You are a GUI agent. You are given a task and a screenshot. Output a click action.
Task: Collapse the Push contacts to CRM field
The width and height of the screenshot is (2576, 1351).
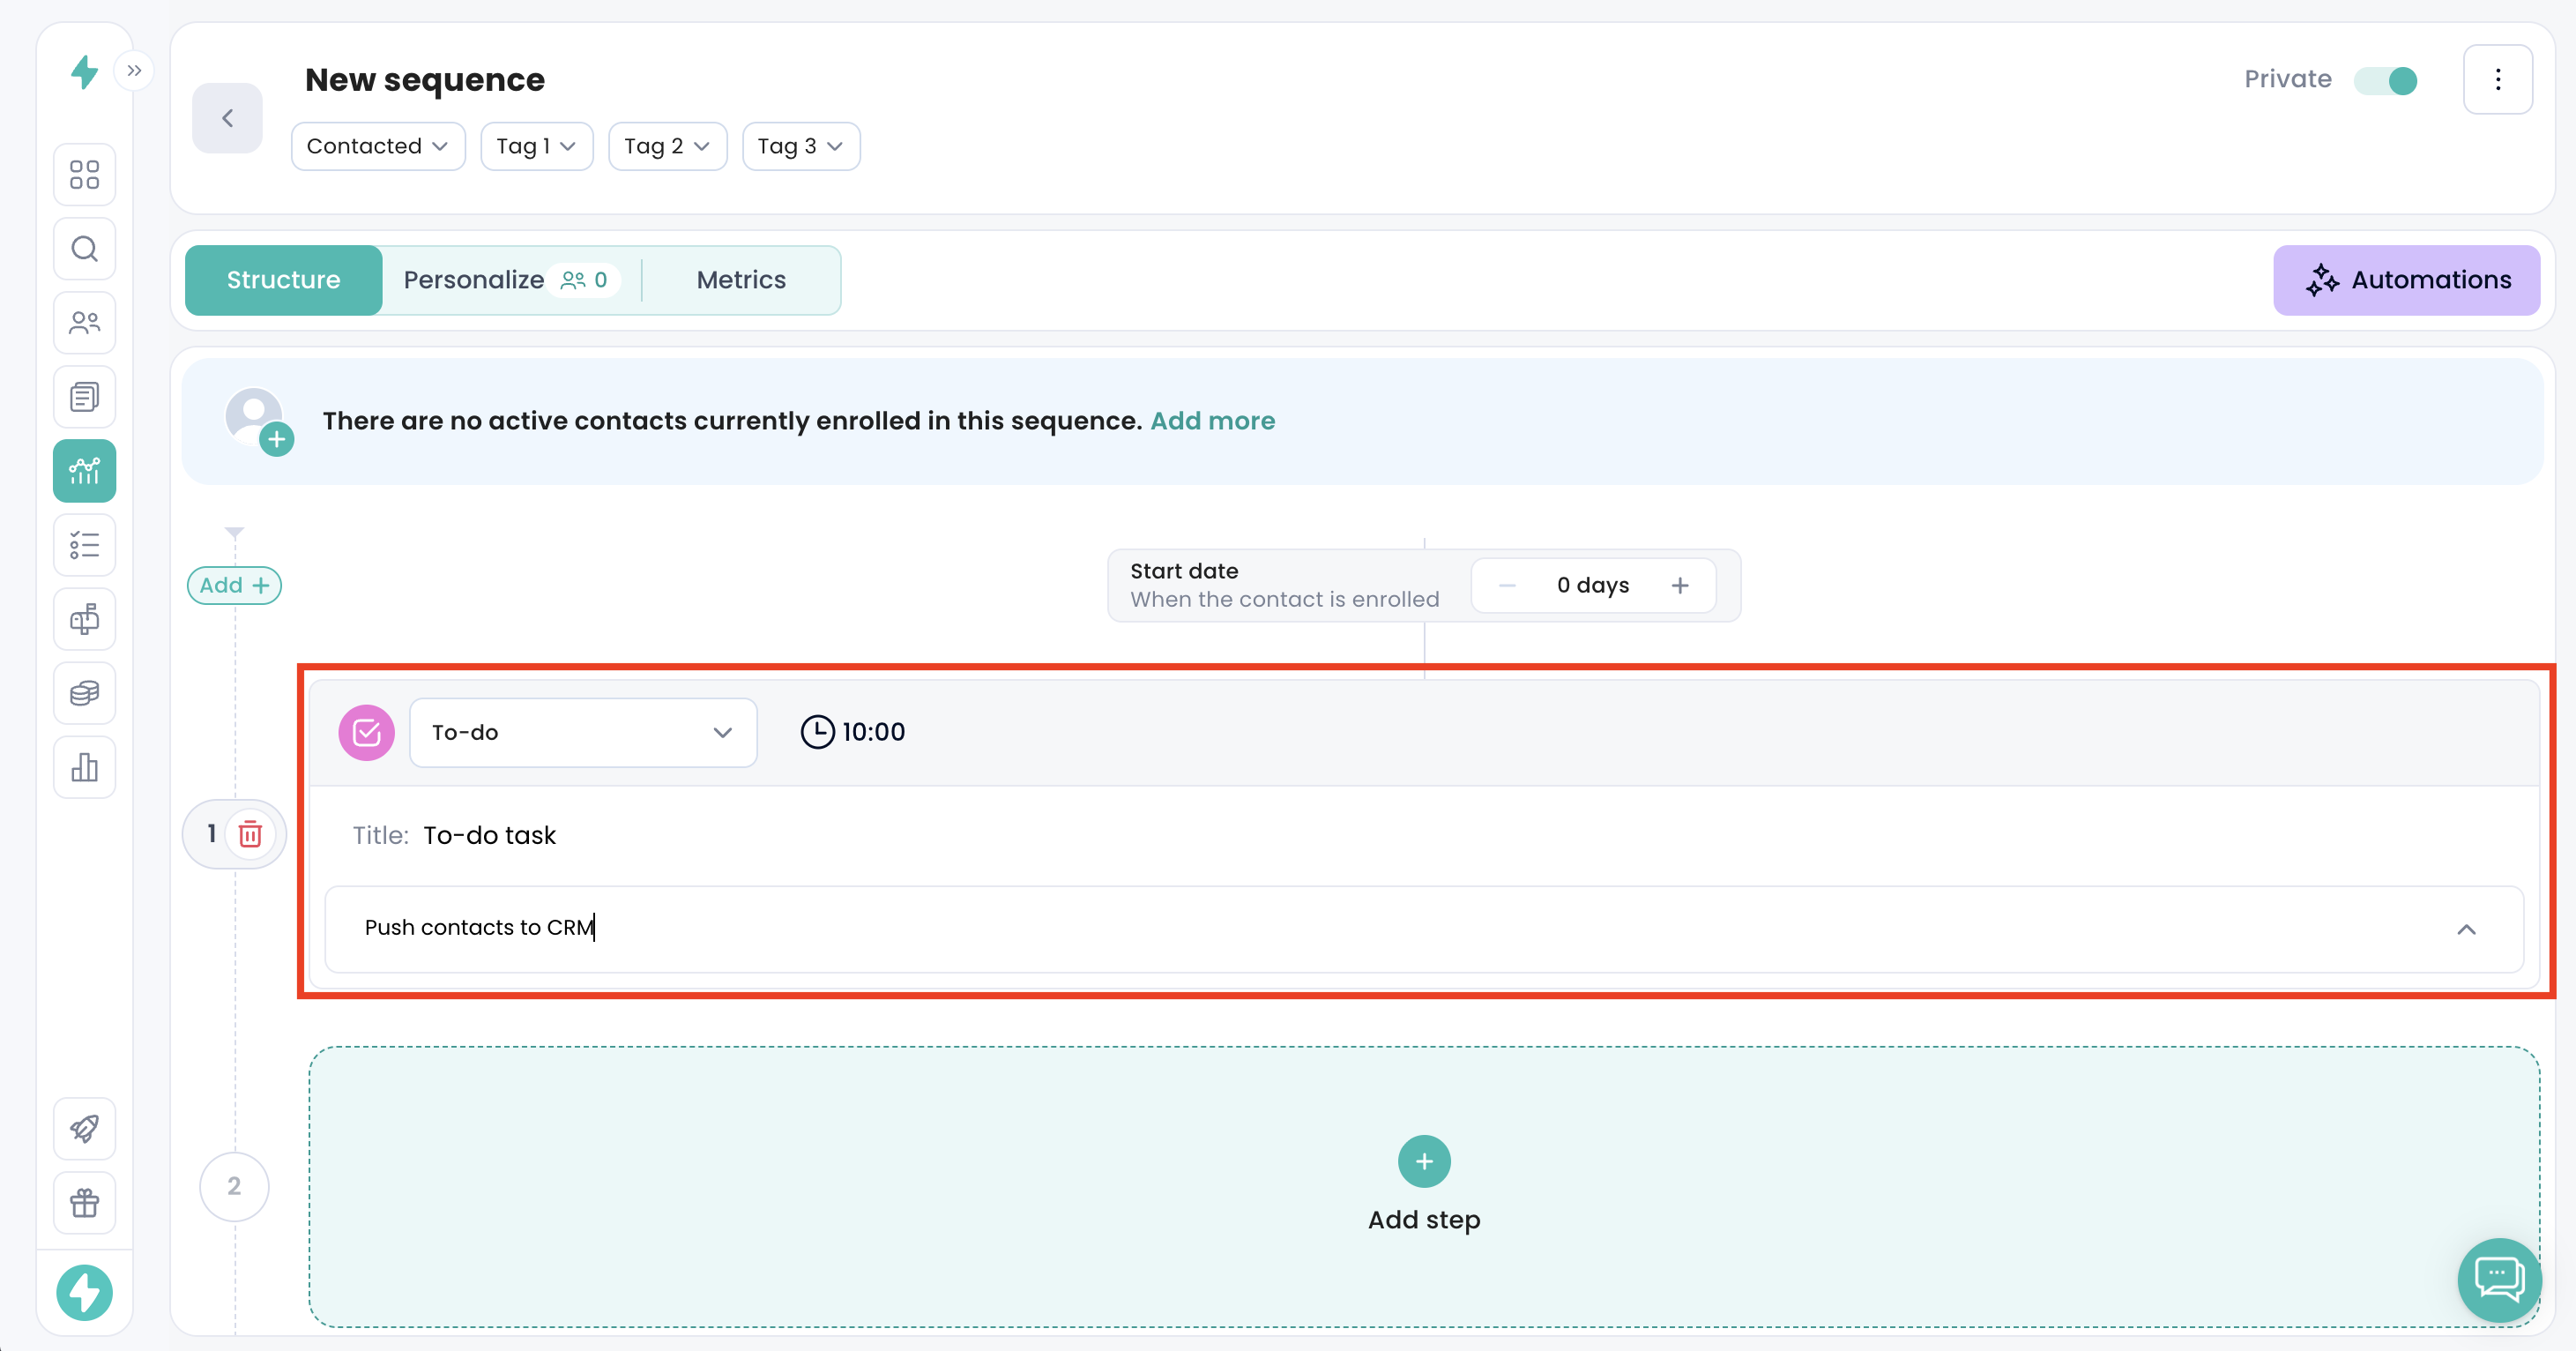[2466, 930]
